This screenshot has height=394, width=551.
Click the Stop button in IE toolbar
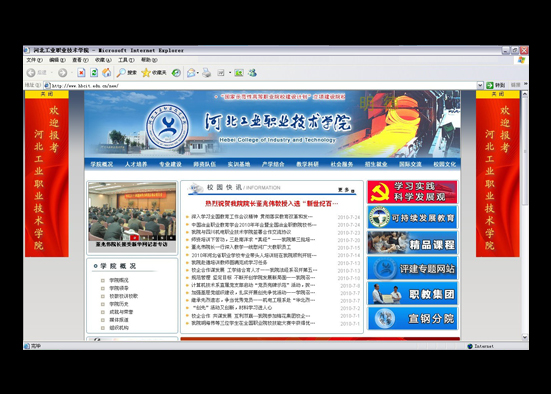(81, 73)
